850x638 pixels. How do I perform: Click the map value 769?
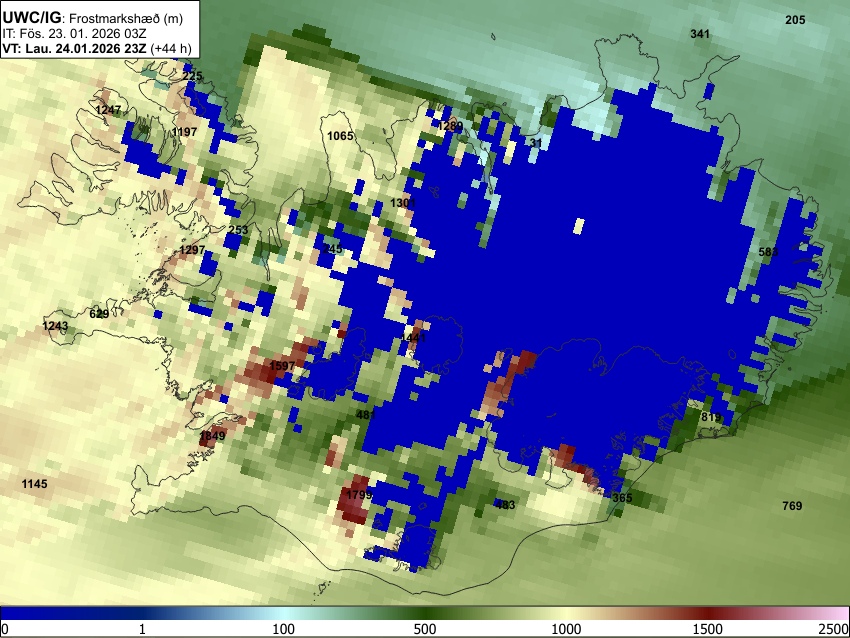click(x=792, y=506)
